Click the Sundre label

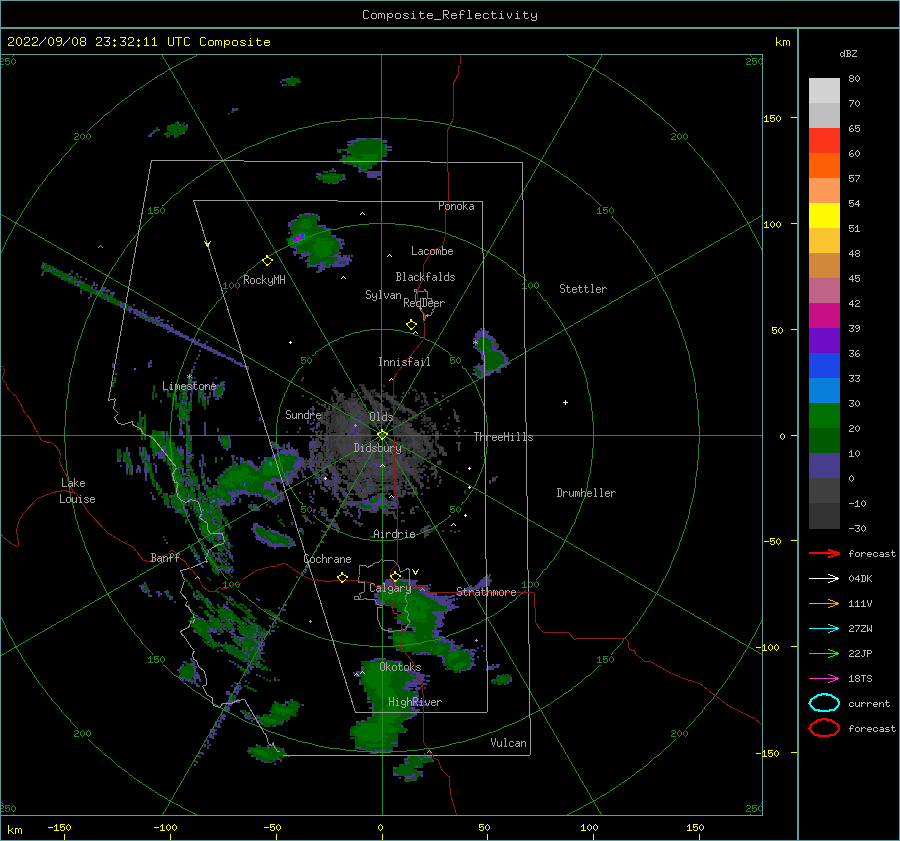click(303, 414)
